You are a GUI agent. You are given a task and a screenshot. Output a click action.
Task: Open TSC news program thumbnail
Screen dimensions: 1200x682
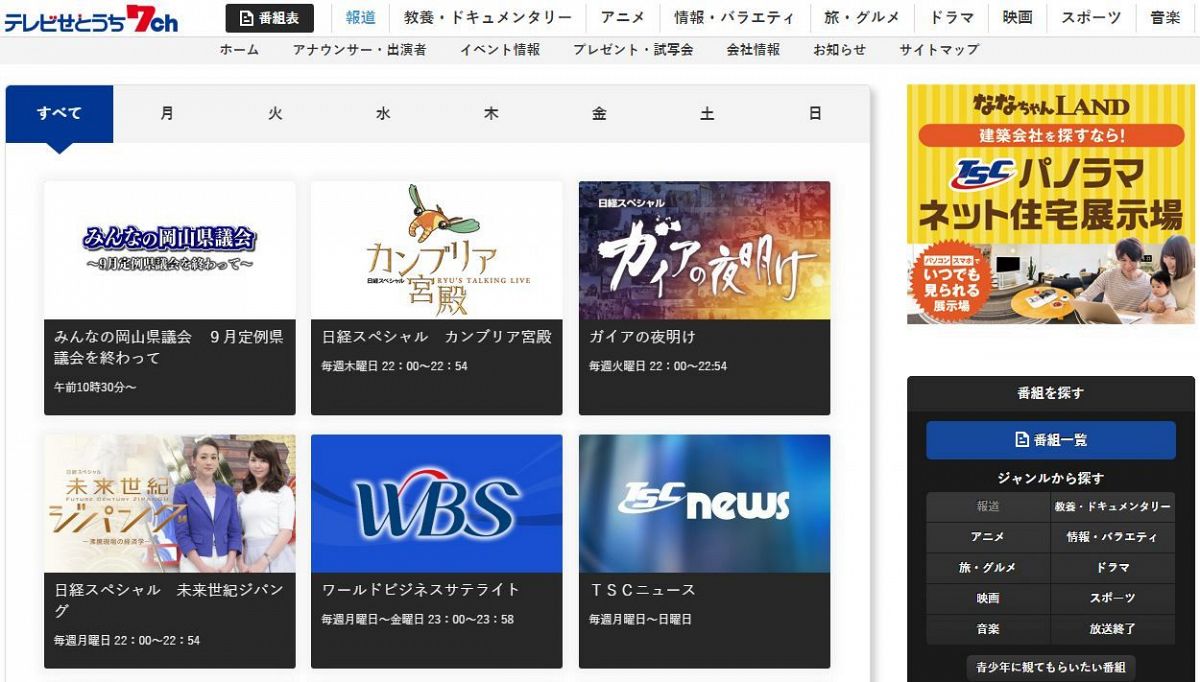coord(705,503)
